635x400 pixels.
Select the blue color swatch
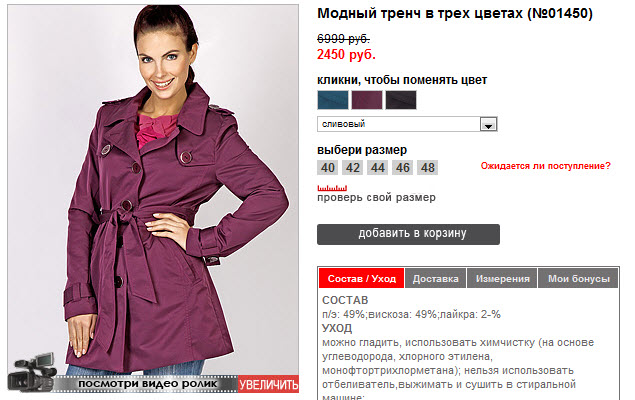pyautogui.click(x=333, y=100)
